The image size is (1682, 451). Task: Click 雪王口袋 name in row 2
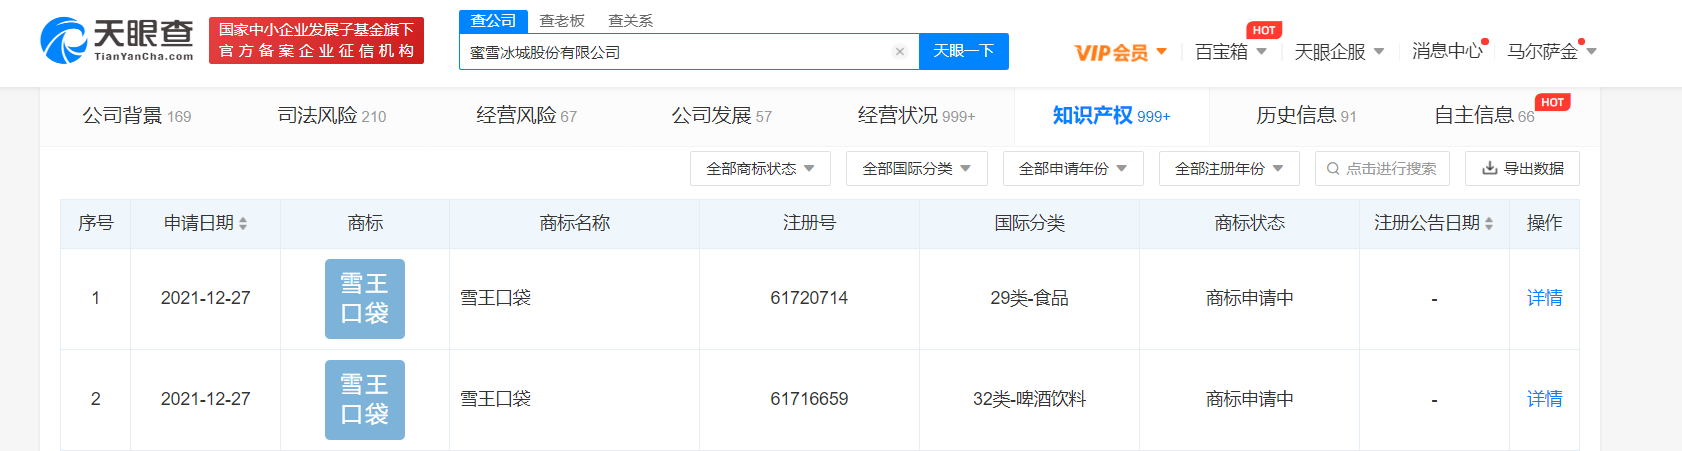495,399
